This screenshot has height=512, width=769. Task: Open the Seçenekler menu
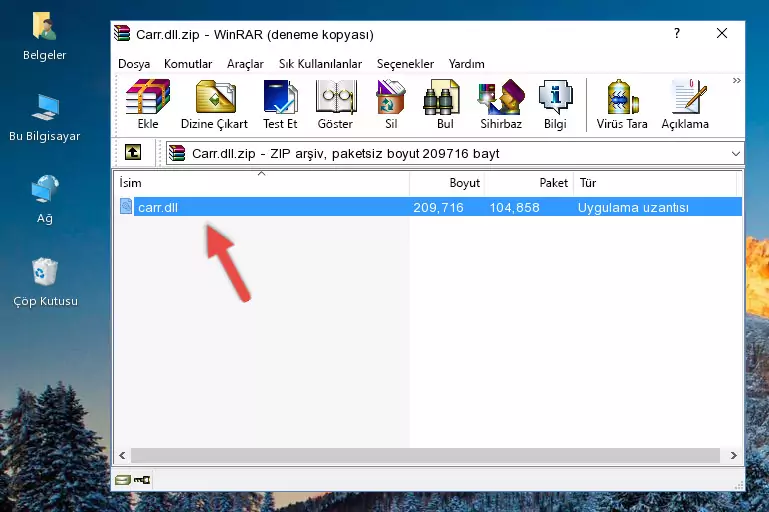coord(405,64)
